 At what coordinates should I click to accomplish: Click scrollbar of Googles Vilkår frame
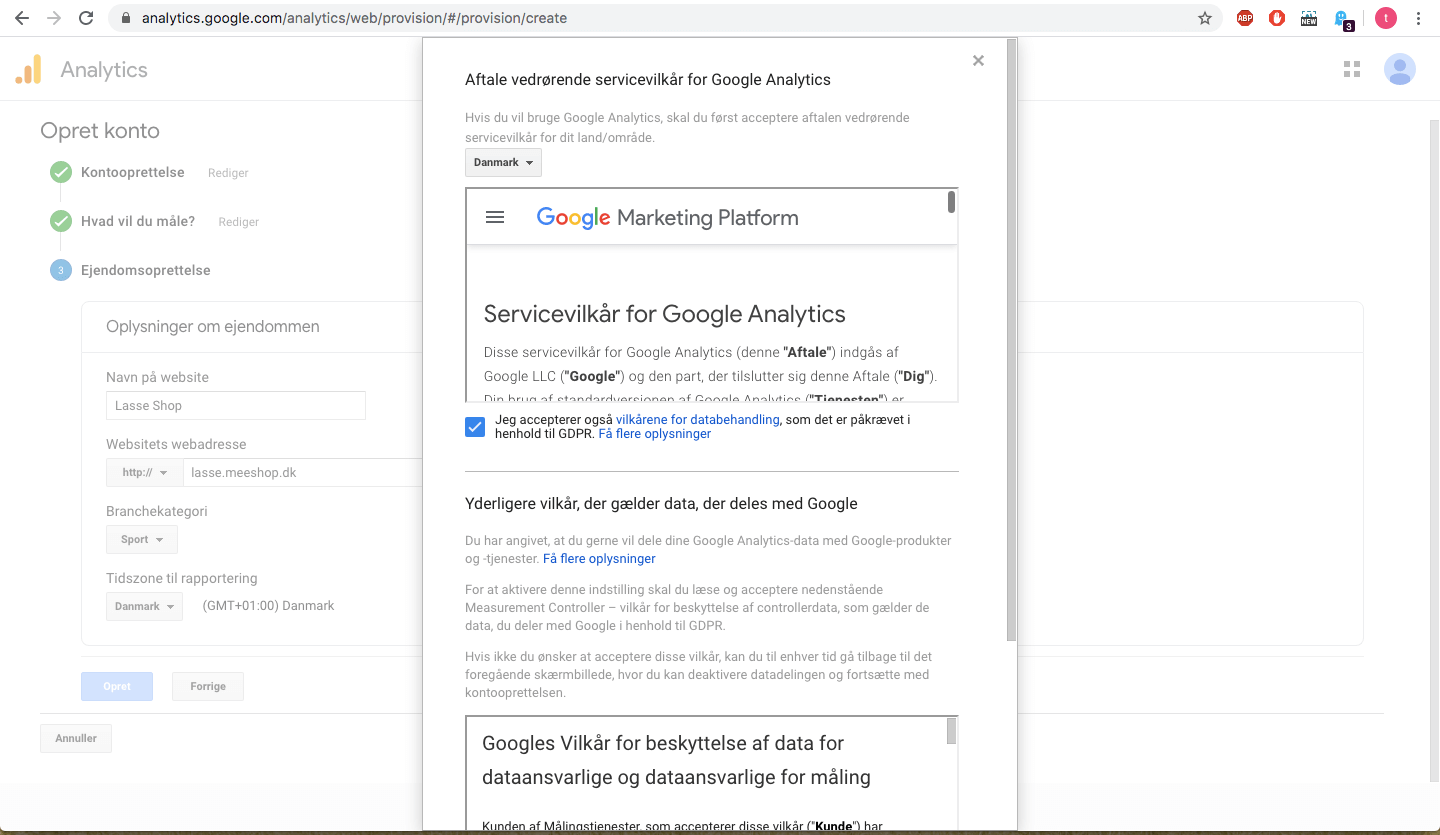click(x=951, y=732)
